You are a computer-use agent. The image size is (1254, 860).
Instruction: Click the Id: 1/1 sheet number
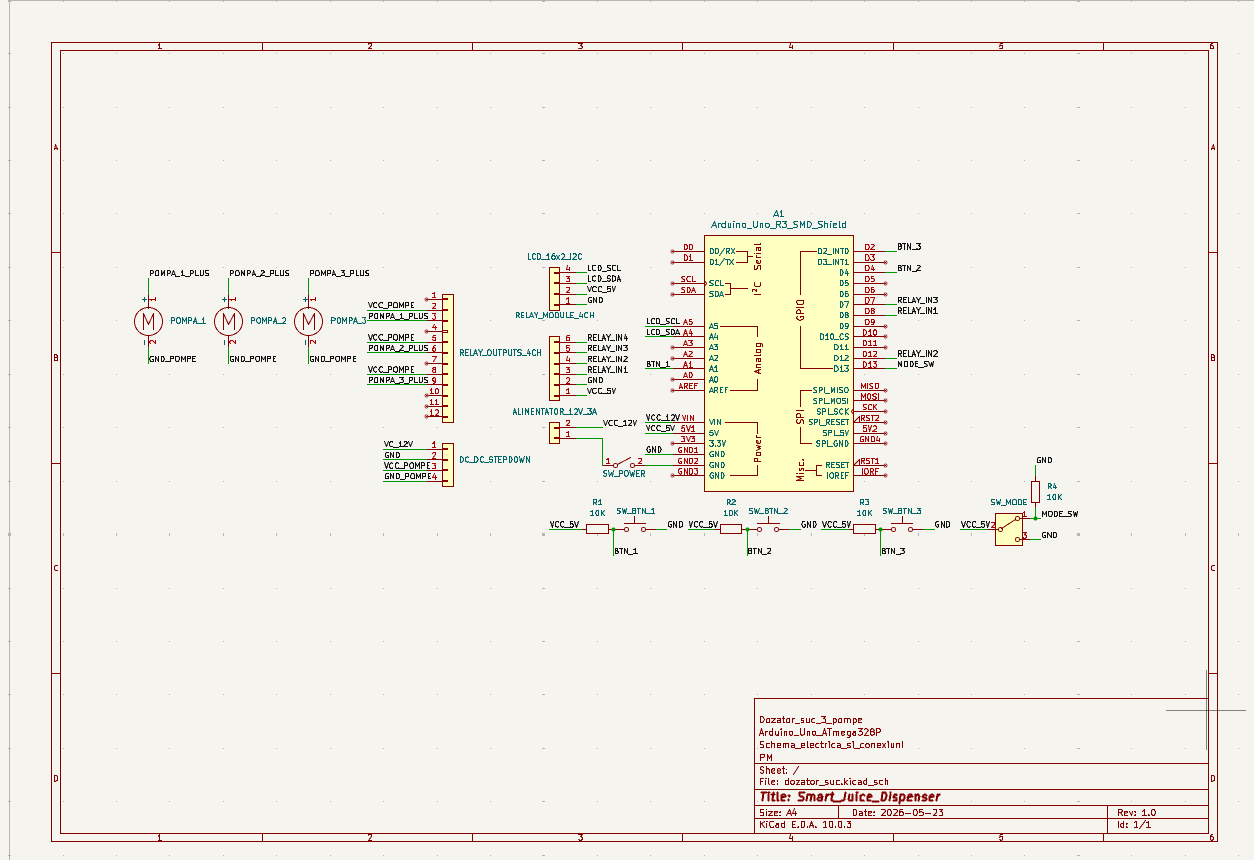(1134, 824)
